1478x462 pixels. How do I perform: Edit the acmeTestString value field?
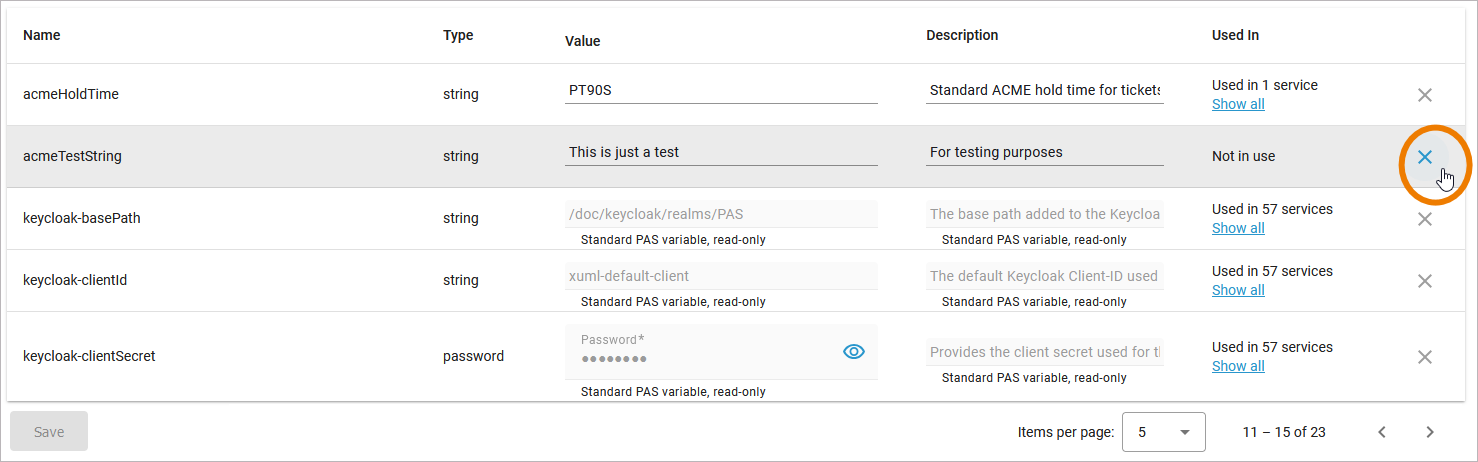pyautogui.click(x=720, y=152)
